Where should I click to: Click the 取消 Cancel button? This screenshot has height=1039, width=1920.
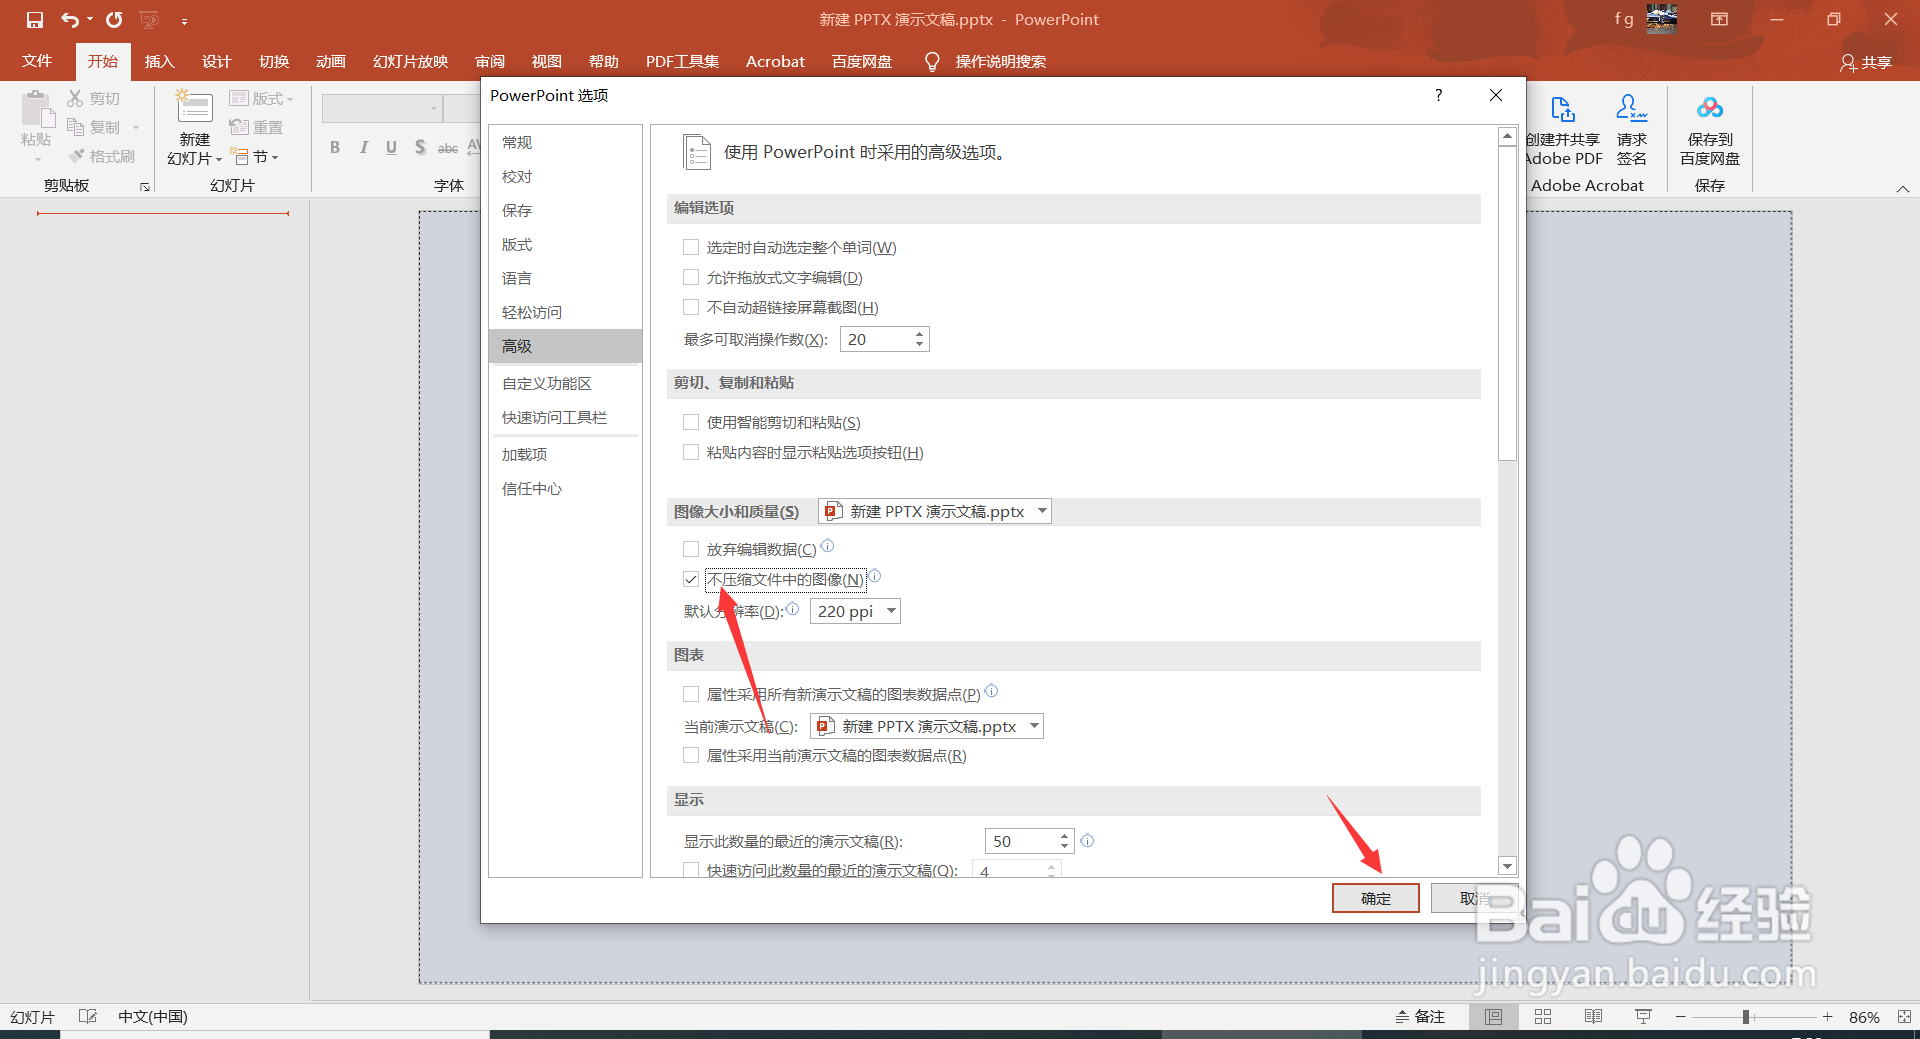point(1474,898)
